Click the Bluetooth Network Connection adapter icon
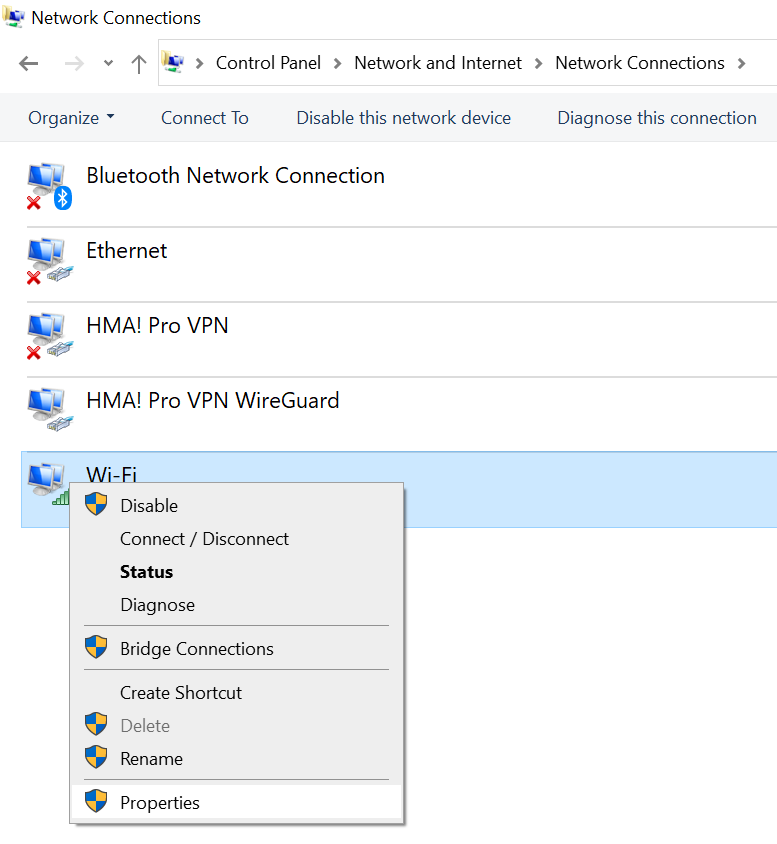This screenshot has width=777, height=844. click(x=47, y=186)
